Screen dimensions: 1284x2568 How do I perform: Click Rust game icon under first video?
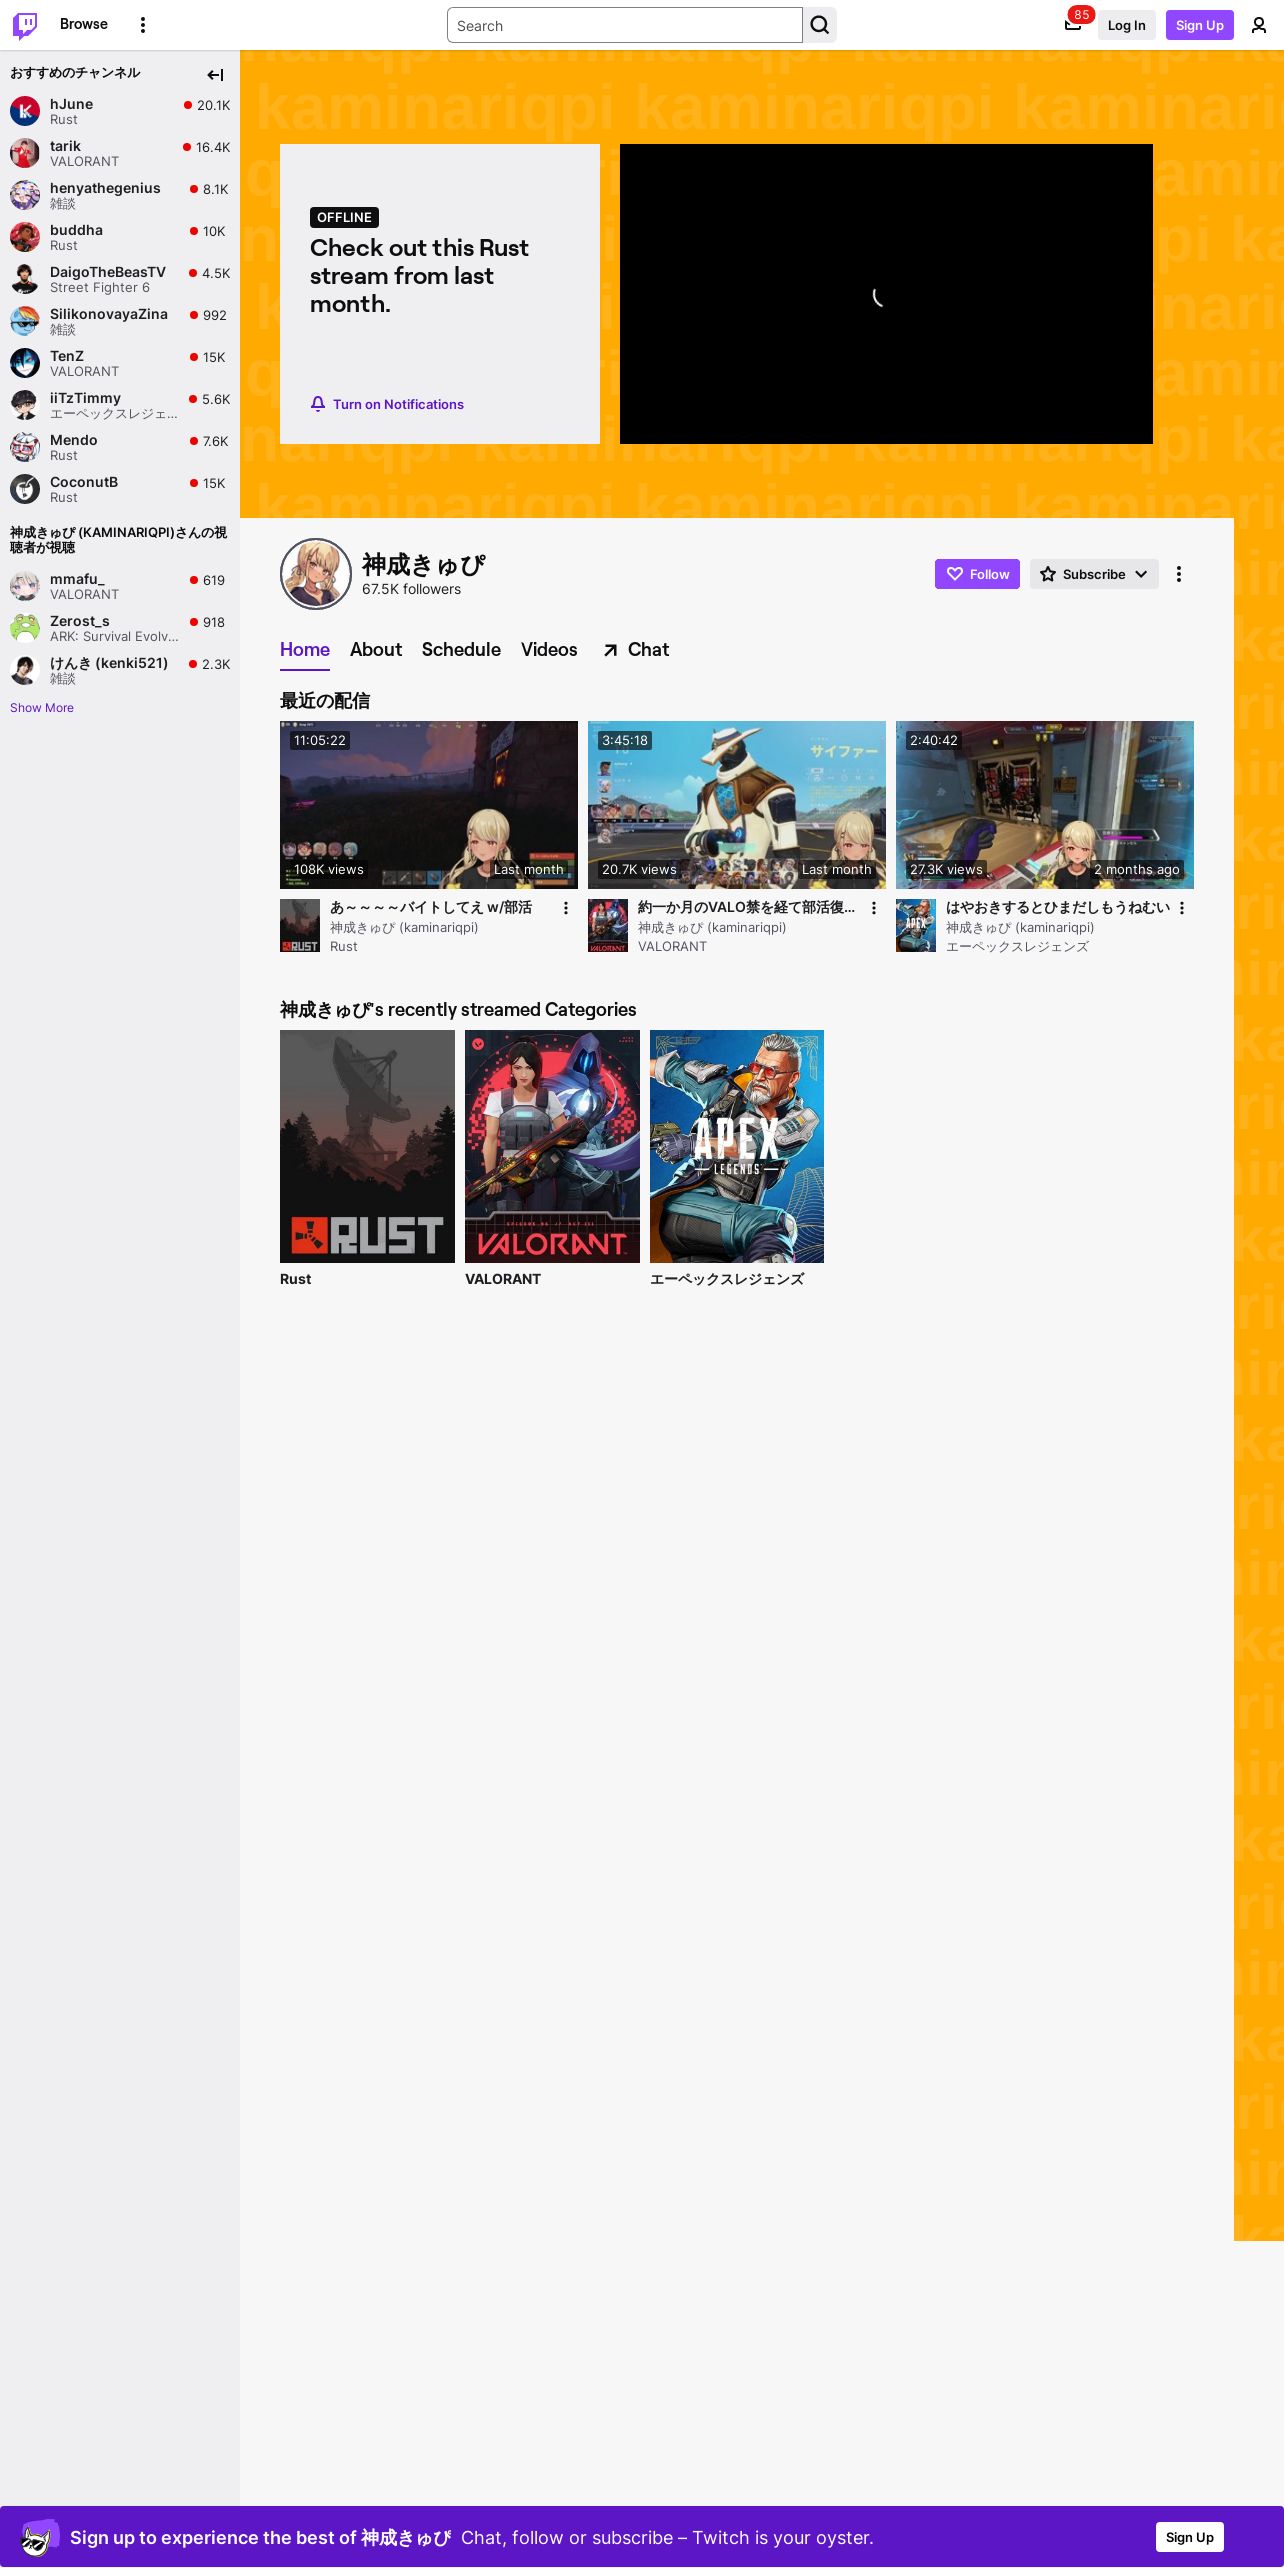click(x=300, y=926)
